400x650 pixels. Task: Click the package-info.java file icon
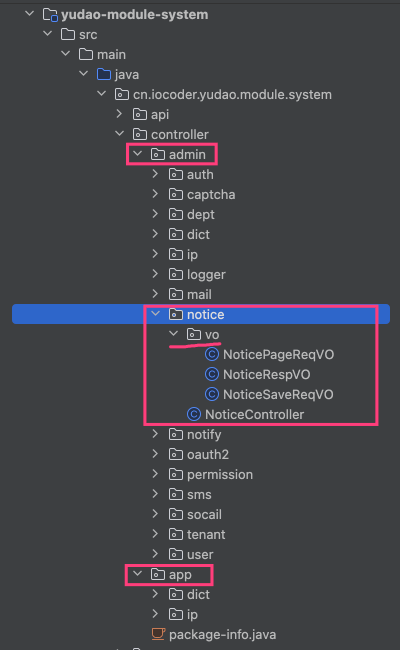pos(158,634)
